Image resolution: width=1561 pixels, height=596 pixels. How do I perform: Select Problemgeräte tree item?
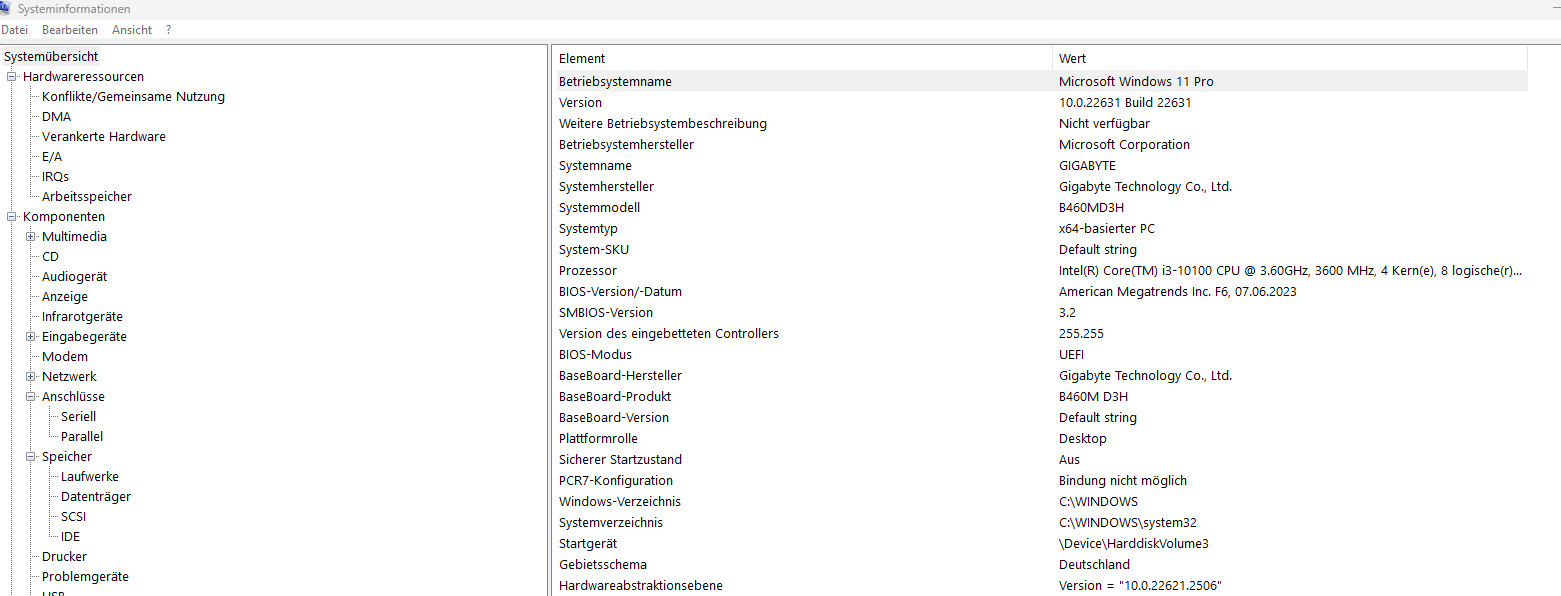tap(85, 577)
